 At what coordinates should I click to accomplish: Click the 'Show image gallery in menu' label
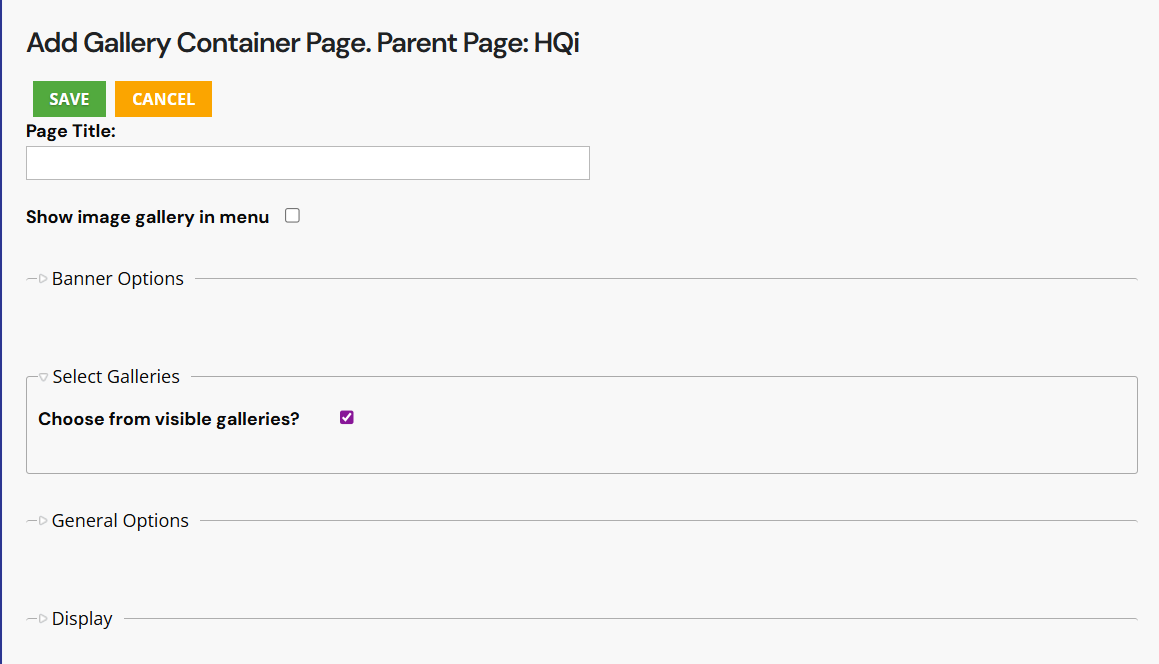coord(148,217)
